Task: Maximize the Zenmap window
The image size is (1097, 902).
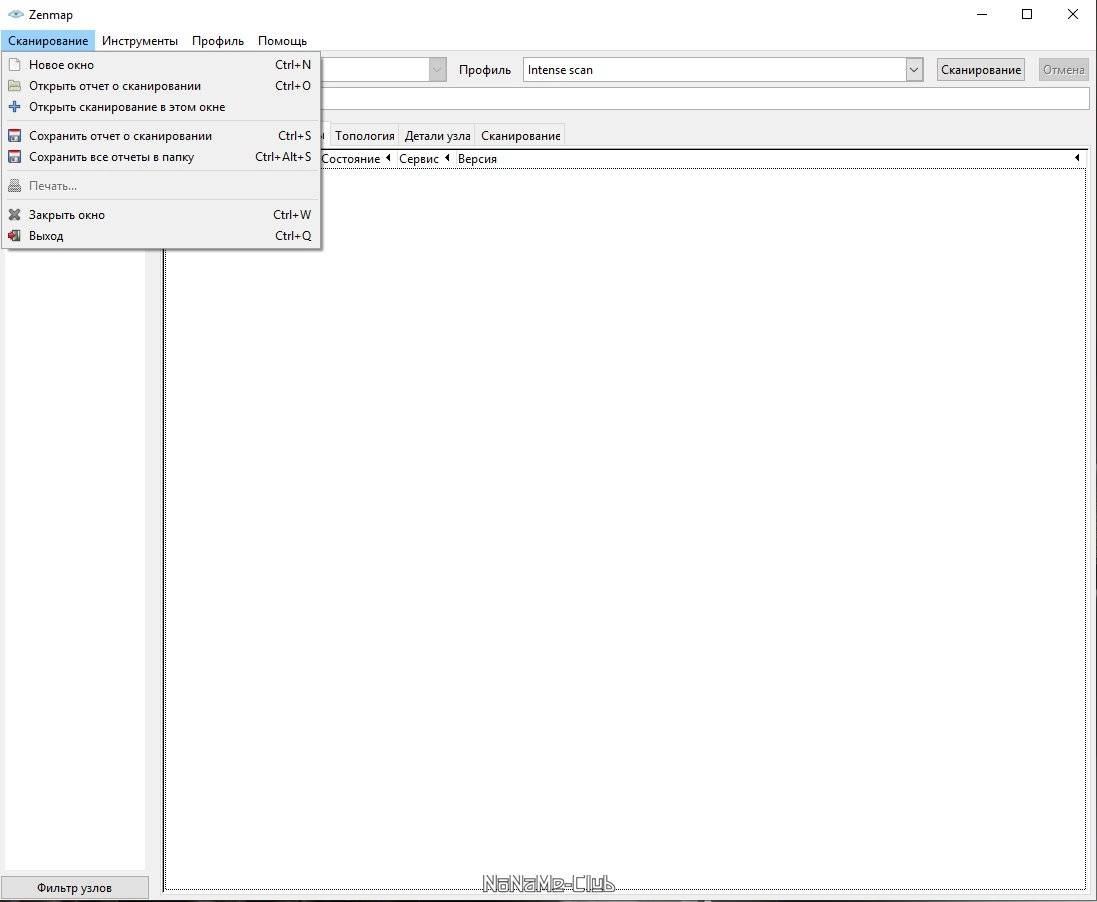Action: coord(1027,14)
